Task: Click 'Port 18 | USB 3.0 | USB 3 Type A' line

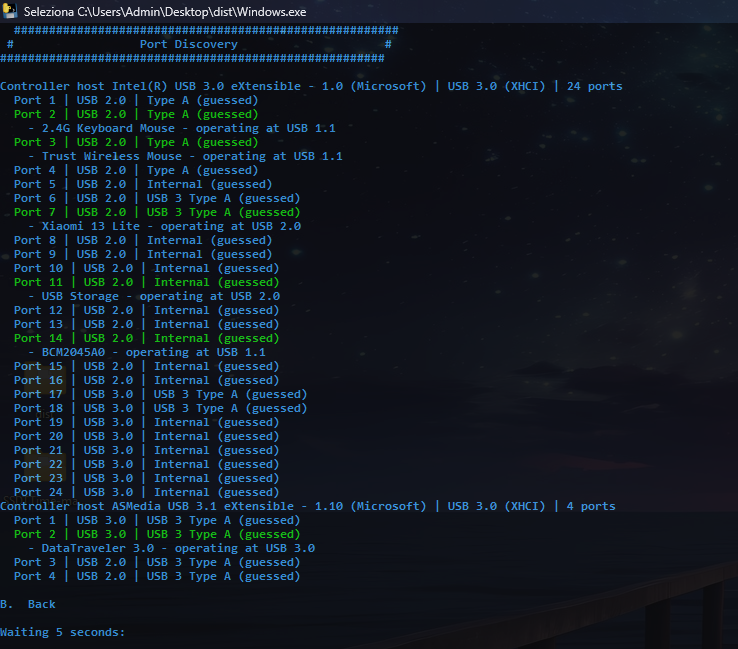Action: click(160, 408)
